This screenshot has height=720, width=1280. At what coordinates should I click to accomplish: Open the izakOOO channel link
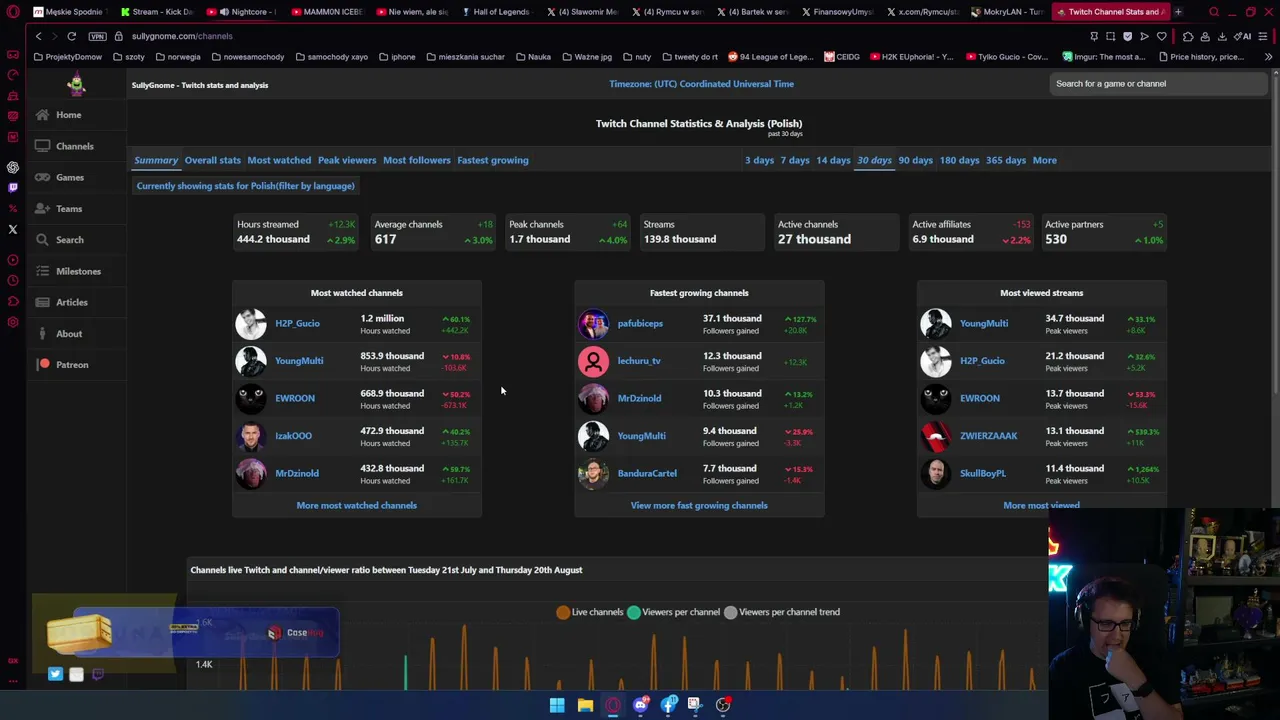[294, 436]
